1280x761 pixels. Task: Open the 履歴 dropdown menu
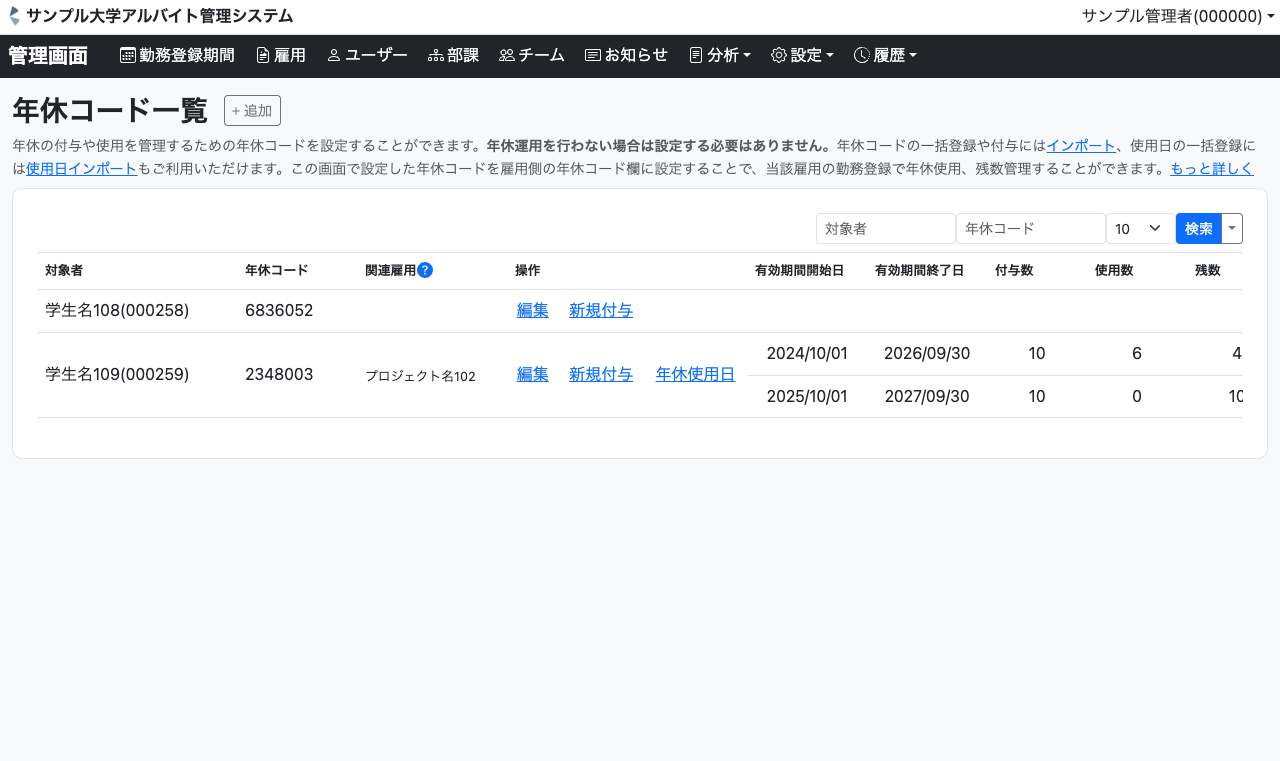click(x=885, y=56)
